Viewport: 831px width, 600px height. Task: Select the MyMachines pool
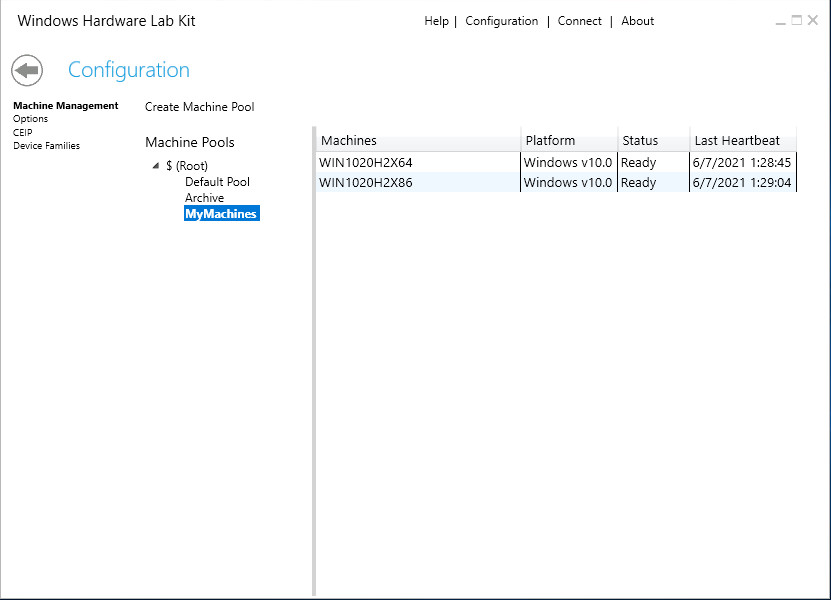(222, 214)
